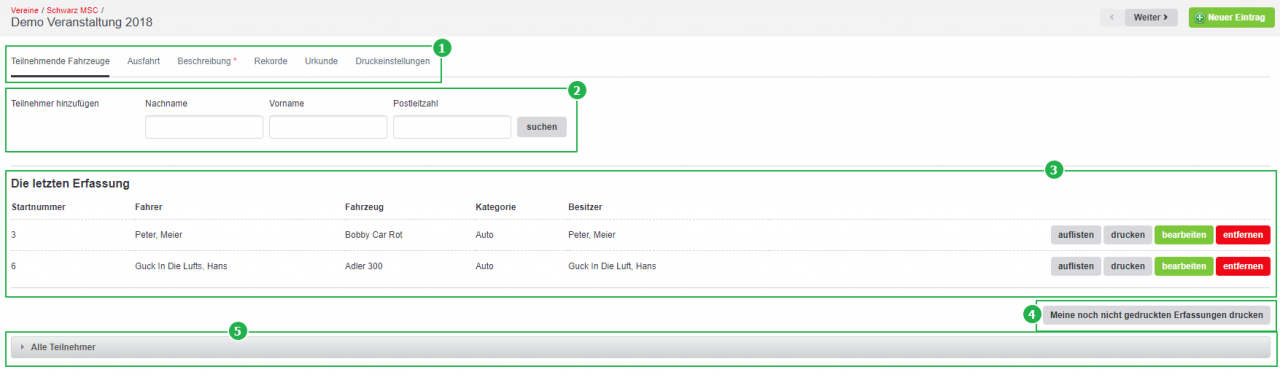Click the previous arrow button beside Weiter

click(1111, 17)
